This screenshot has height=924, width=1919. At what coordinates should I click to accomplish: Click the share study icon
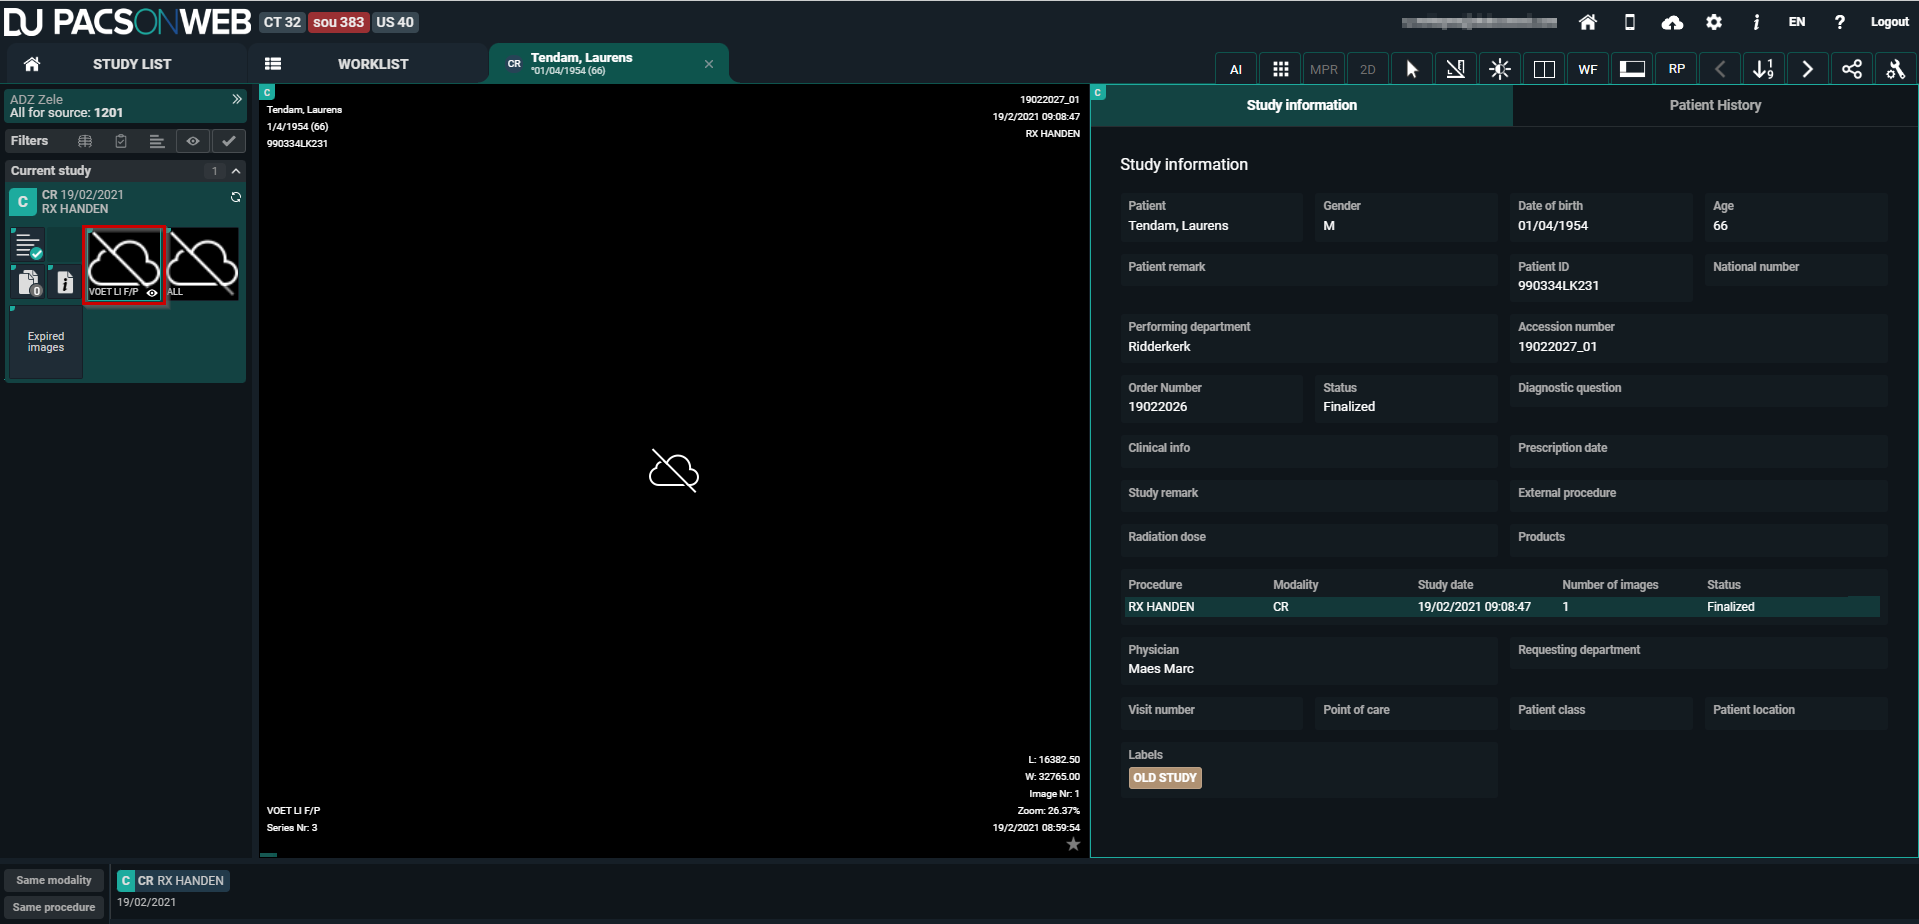click(x=1851, y=69)
